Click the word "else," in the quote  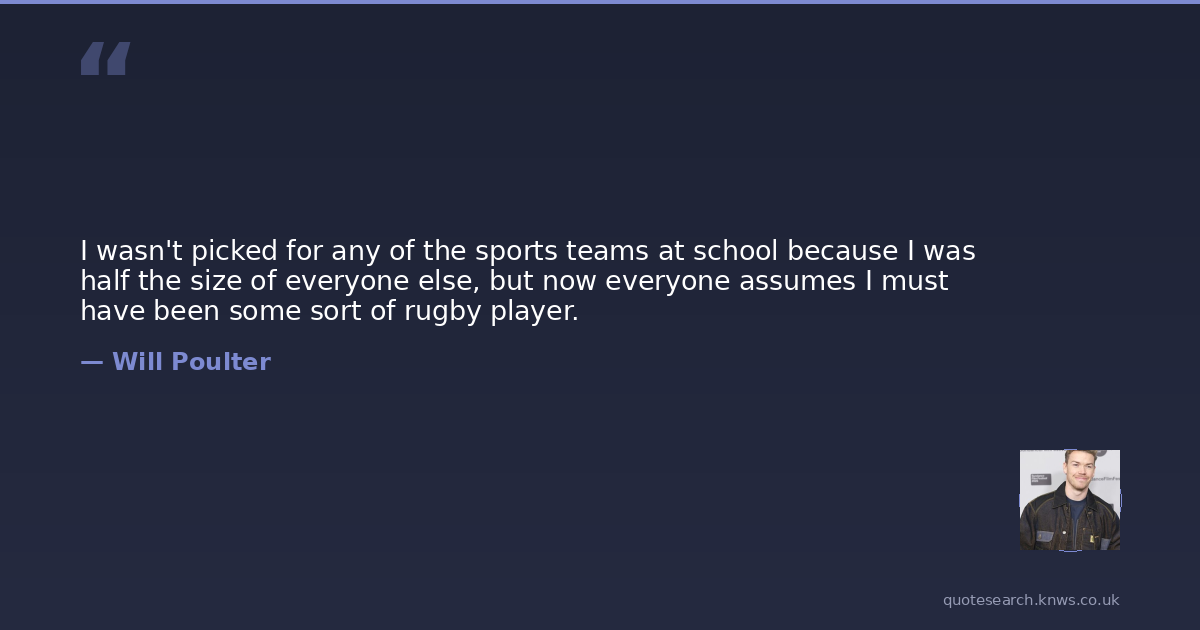(x=446, y=281)
